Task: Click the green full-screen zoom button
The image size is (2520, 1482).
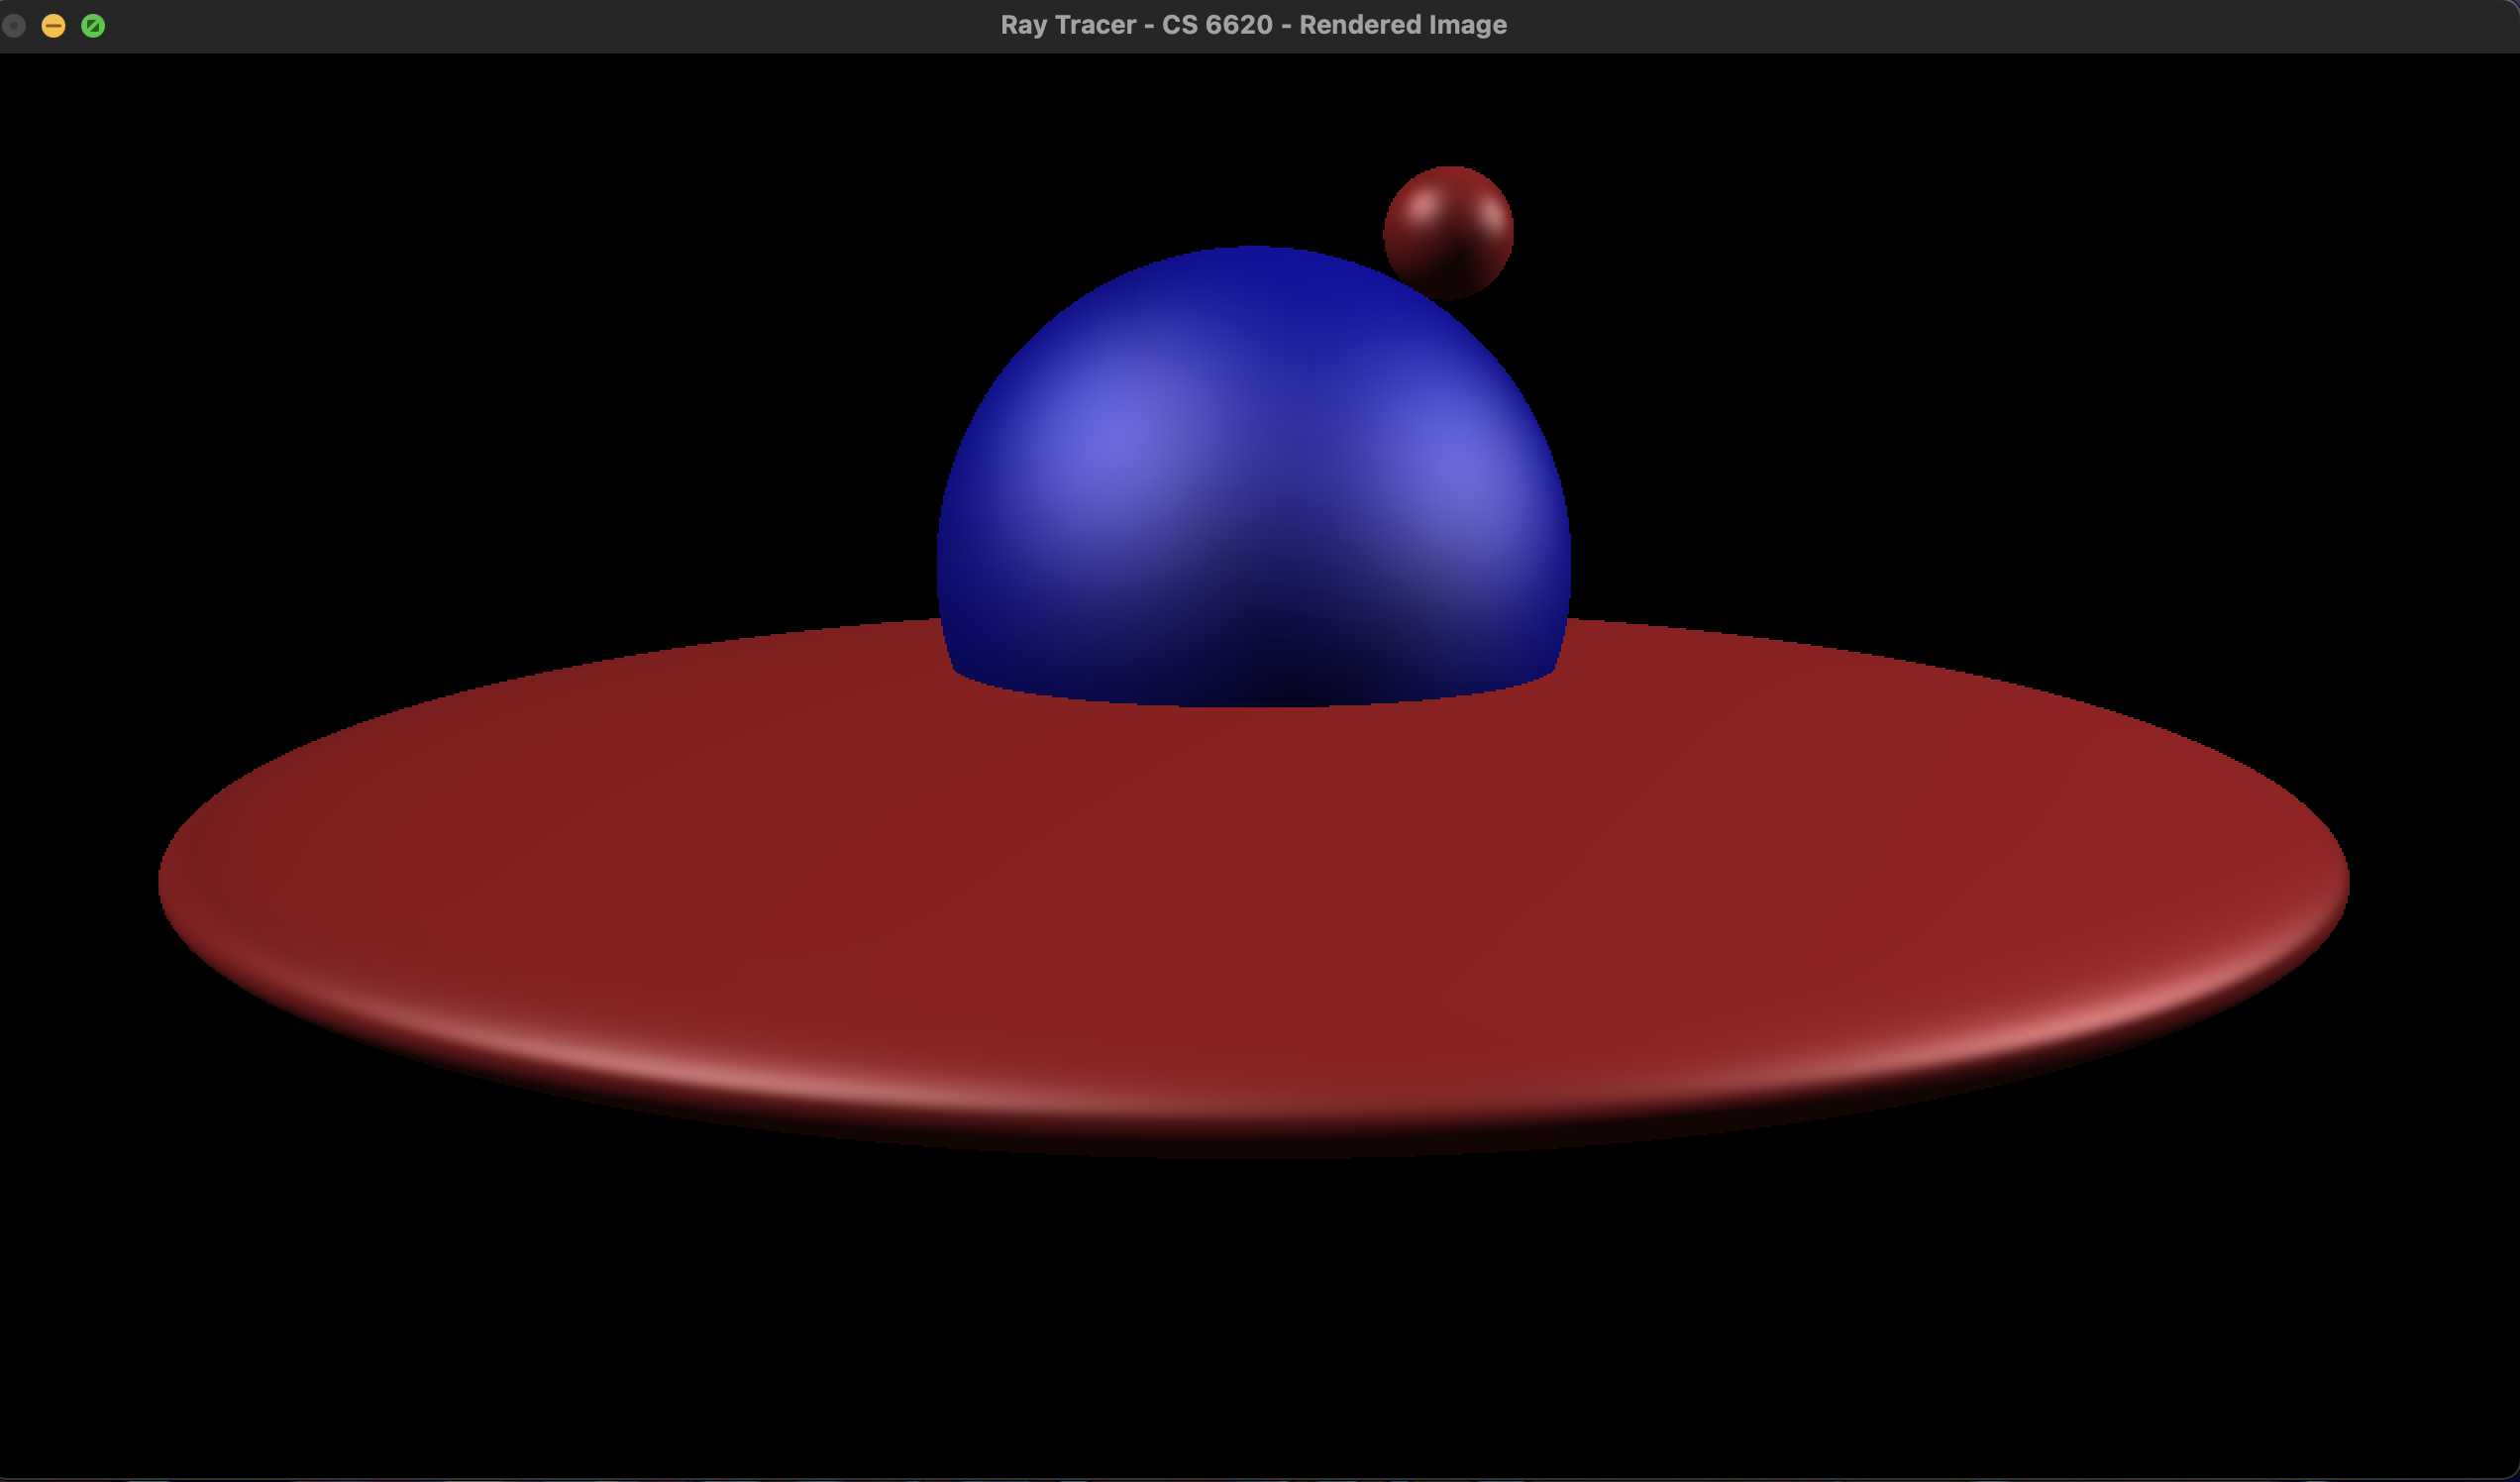Action: (93, 26)
